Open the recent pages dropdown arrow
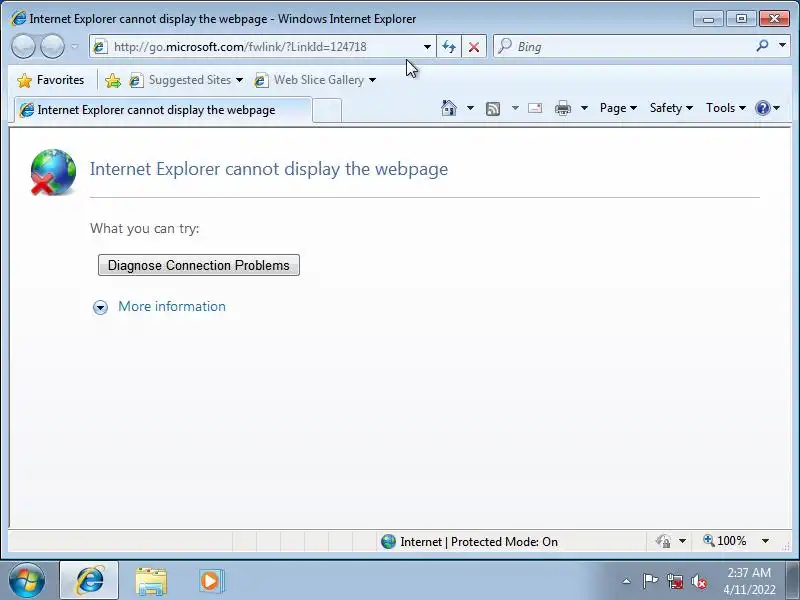The width and height of the screenshot is (800, 600). 74,46
